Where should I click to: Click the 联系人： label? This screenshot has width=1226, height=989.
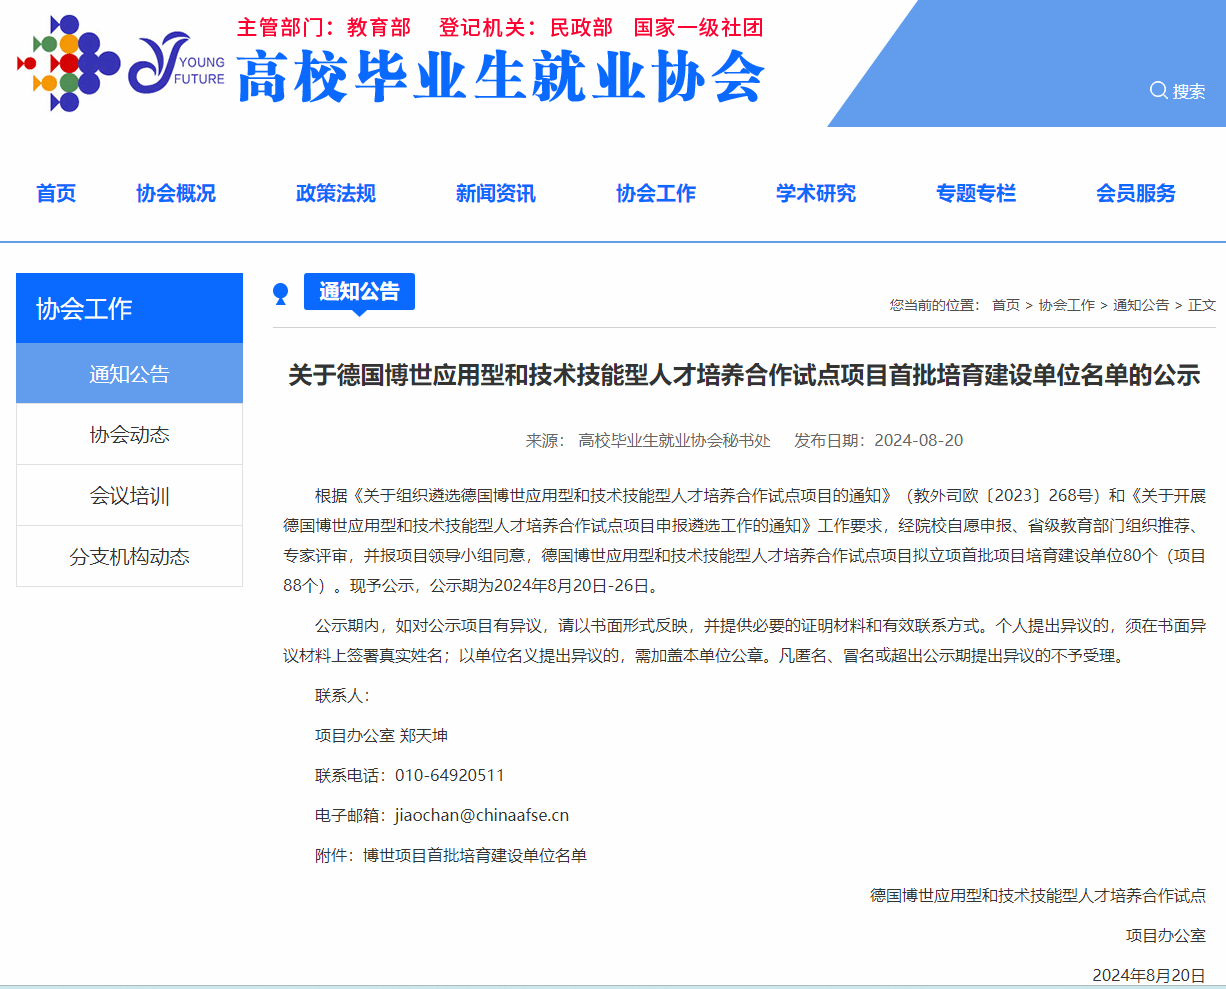click(x=342, y=695)
